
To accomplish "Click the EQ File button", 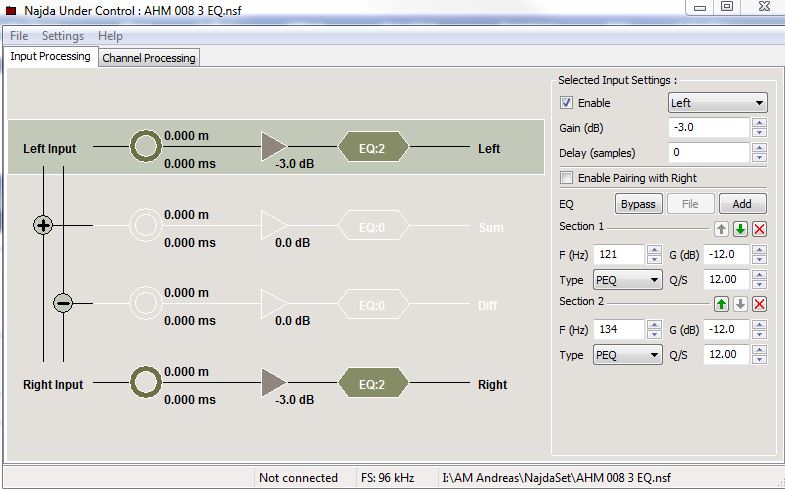I will pos(689,204).
